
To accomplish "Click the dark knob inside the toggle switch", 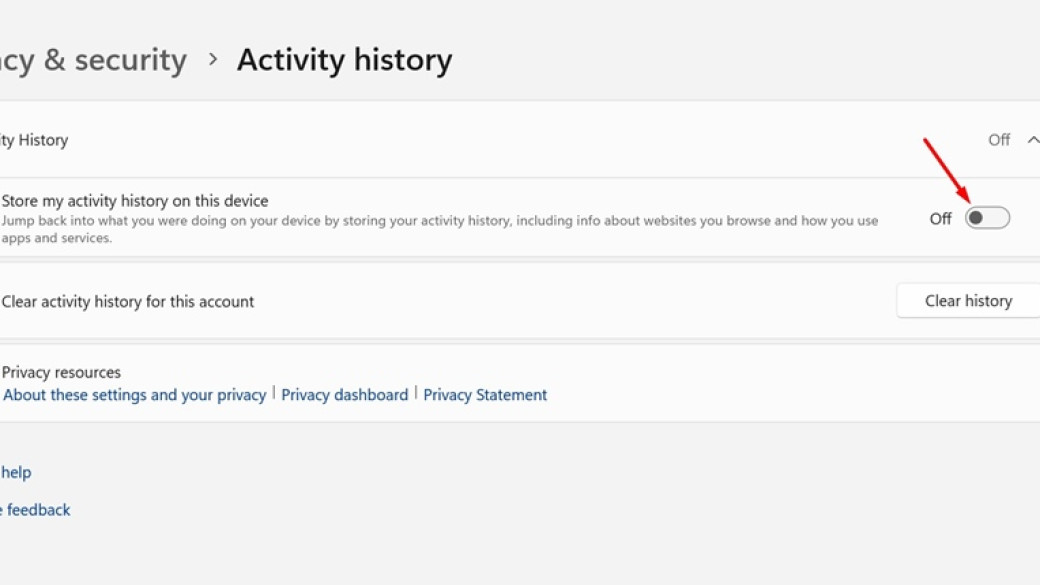I will (x=976, y=218).
